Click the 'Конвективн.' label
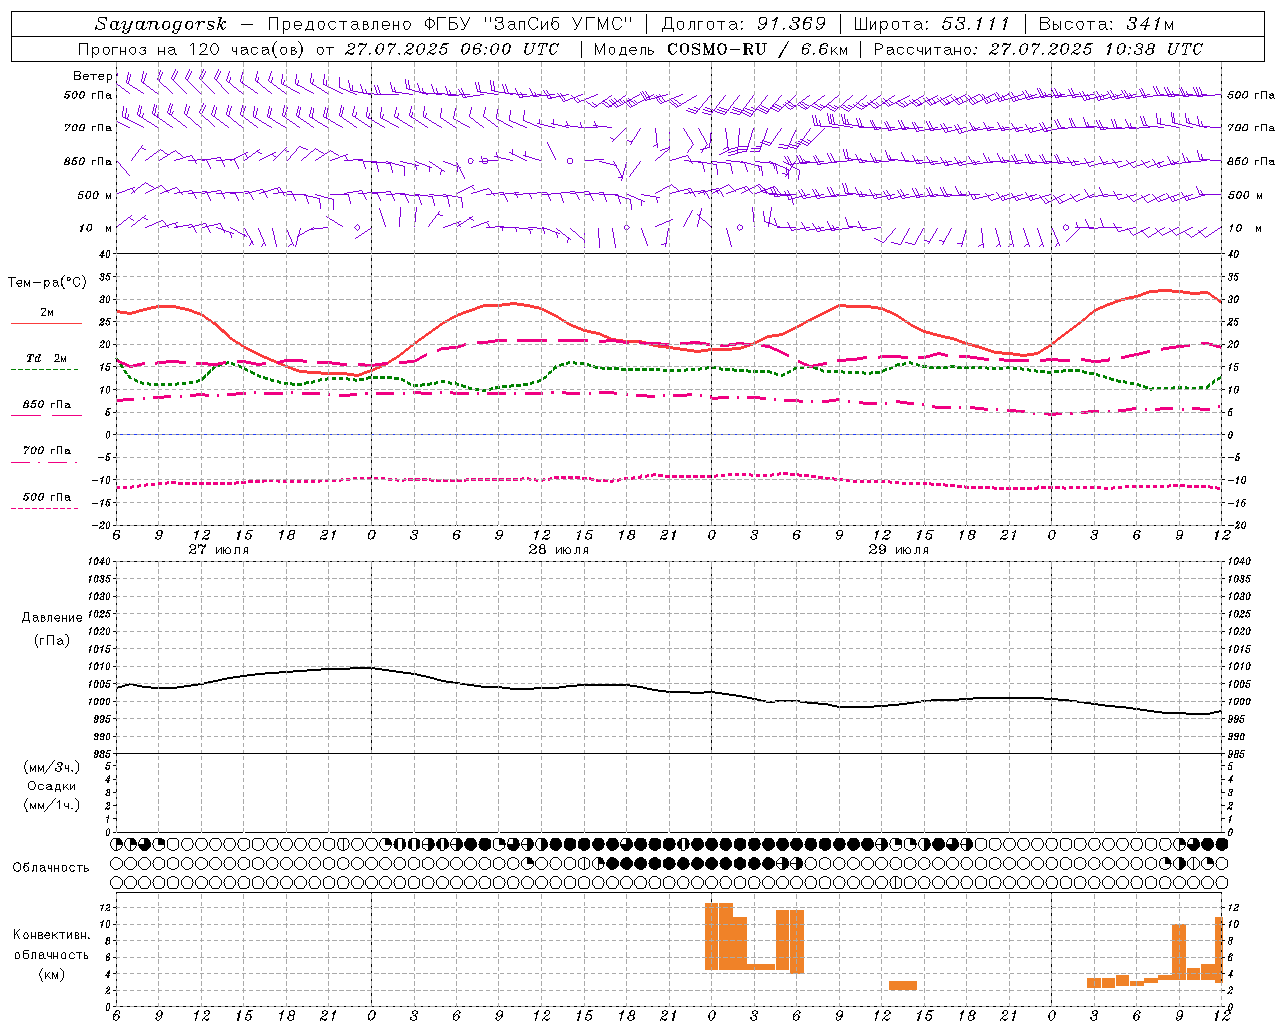Image resolution: width=1280 pixels, height=1024 pixels. [x=51, y=935]
